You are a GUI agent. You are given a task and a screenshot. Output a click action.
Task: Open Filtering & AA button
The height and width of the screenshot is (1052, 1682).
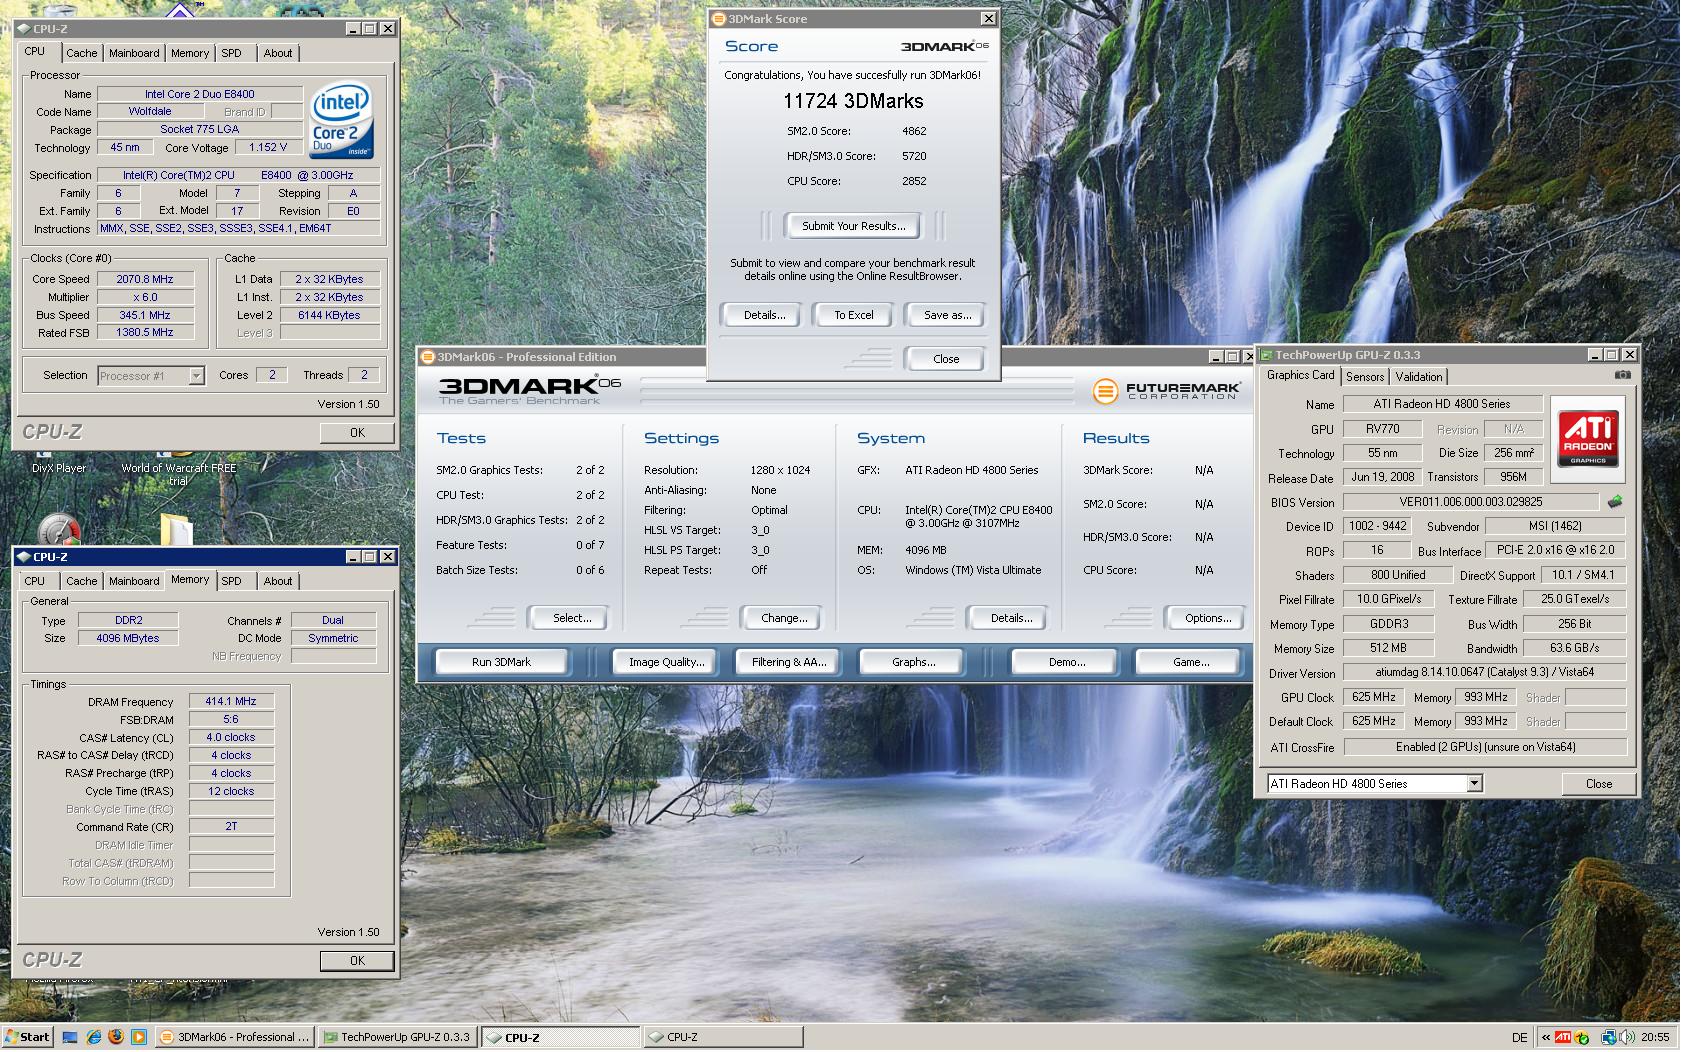click(789, 662)
